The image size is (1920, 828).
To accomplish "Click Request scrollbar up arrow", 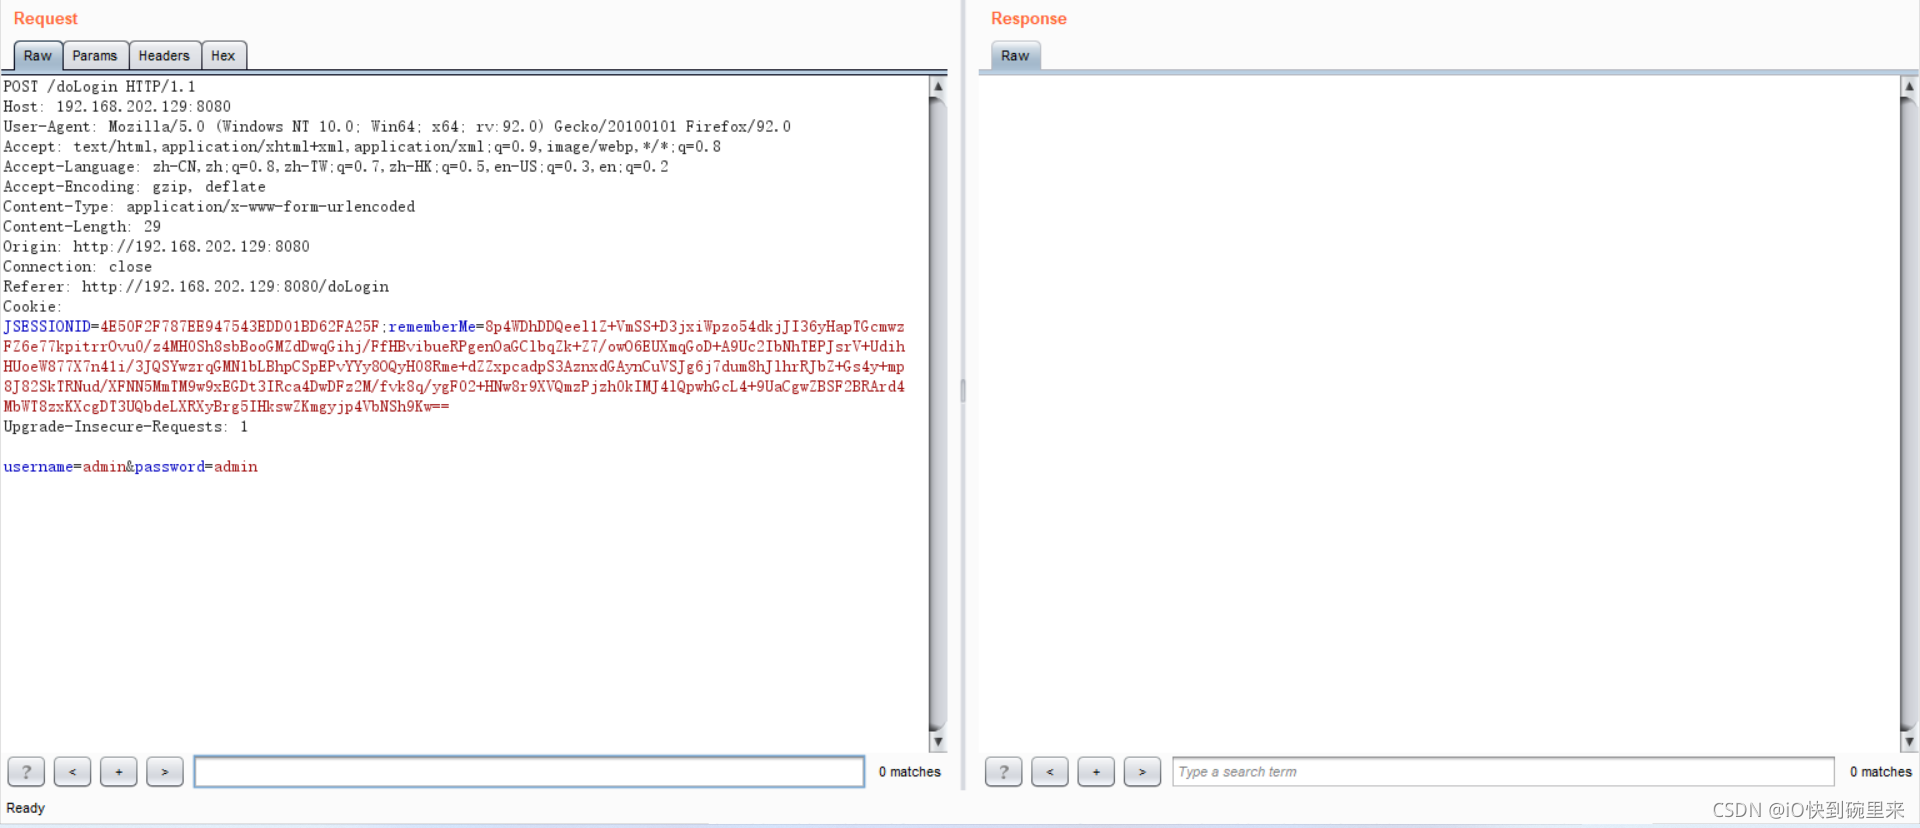I will pos(938,86).
